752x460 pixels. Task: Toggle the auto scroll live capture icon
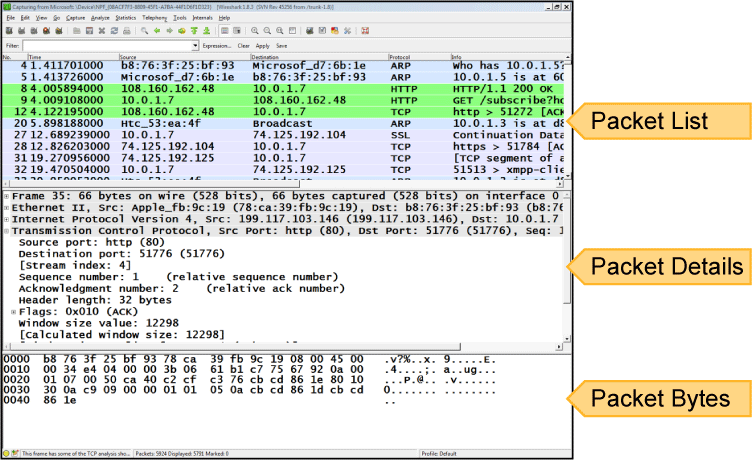239,31
